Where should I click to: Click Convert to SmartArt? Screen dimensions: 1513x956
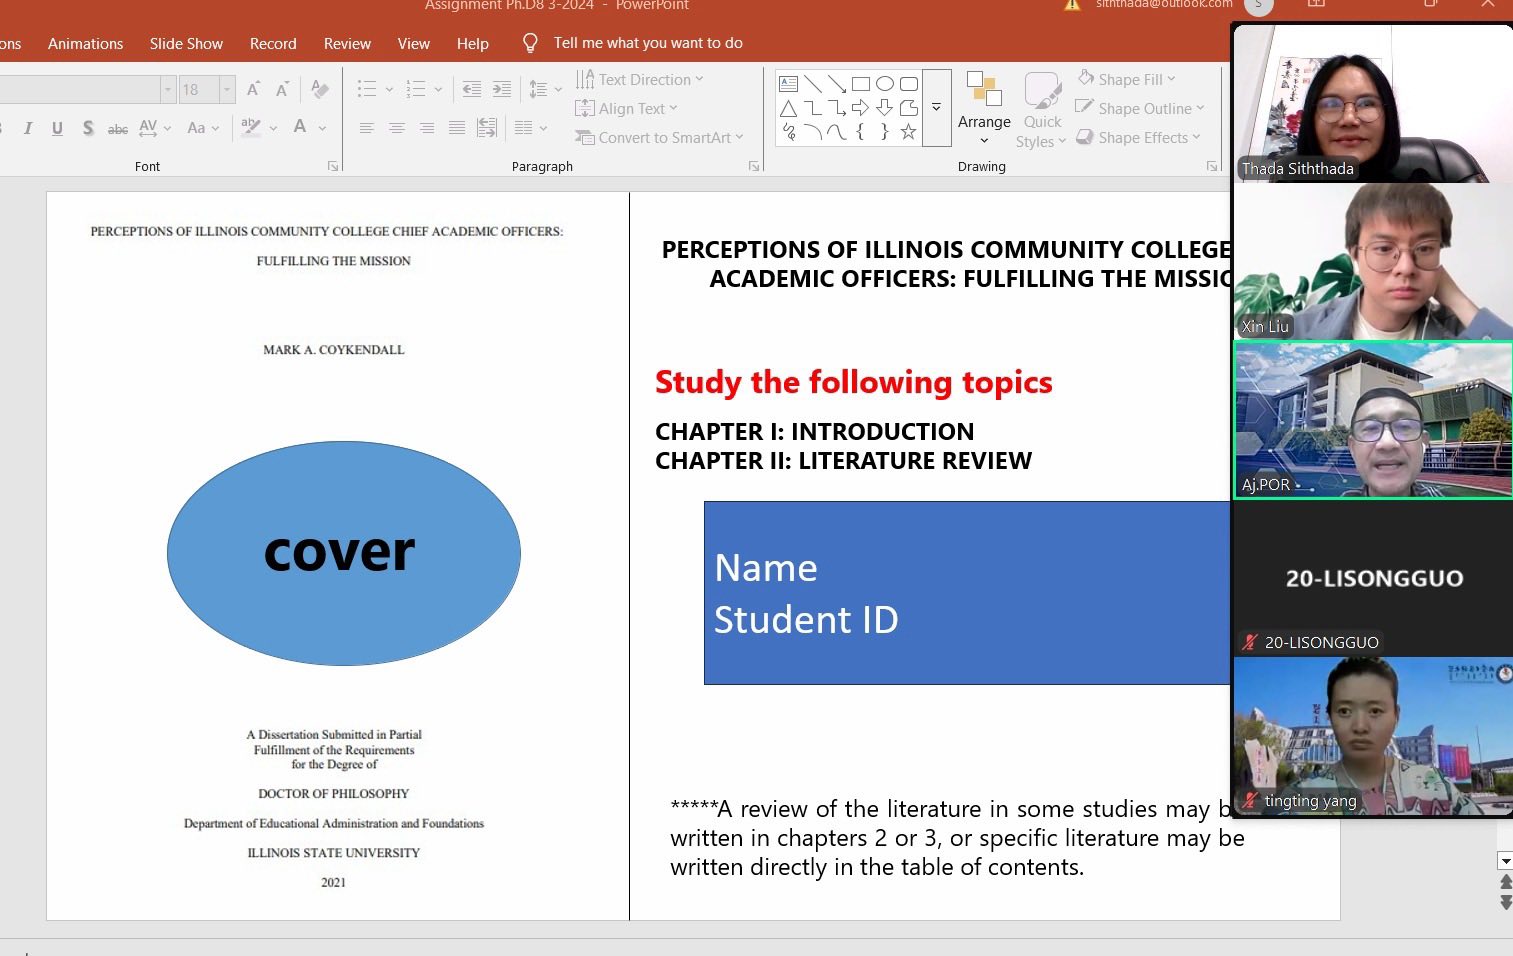659,137
